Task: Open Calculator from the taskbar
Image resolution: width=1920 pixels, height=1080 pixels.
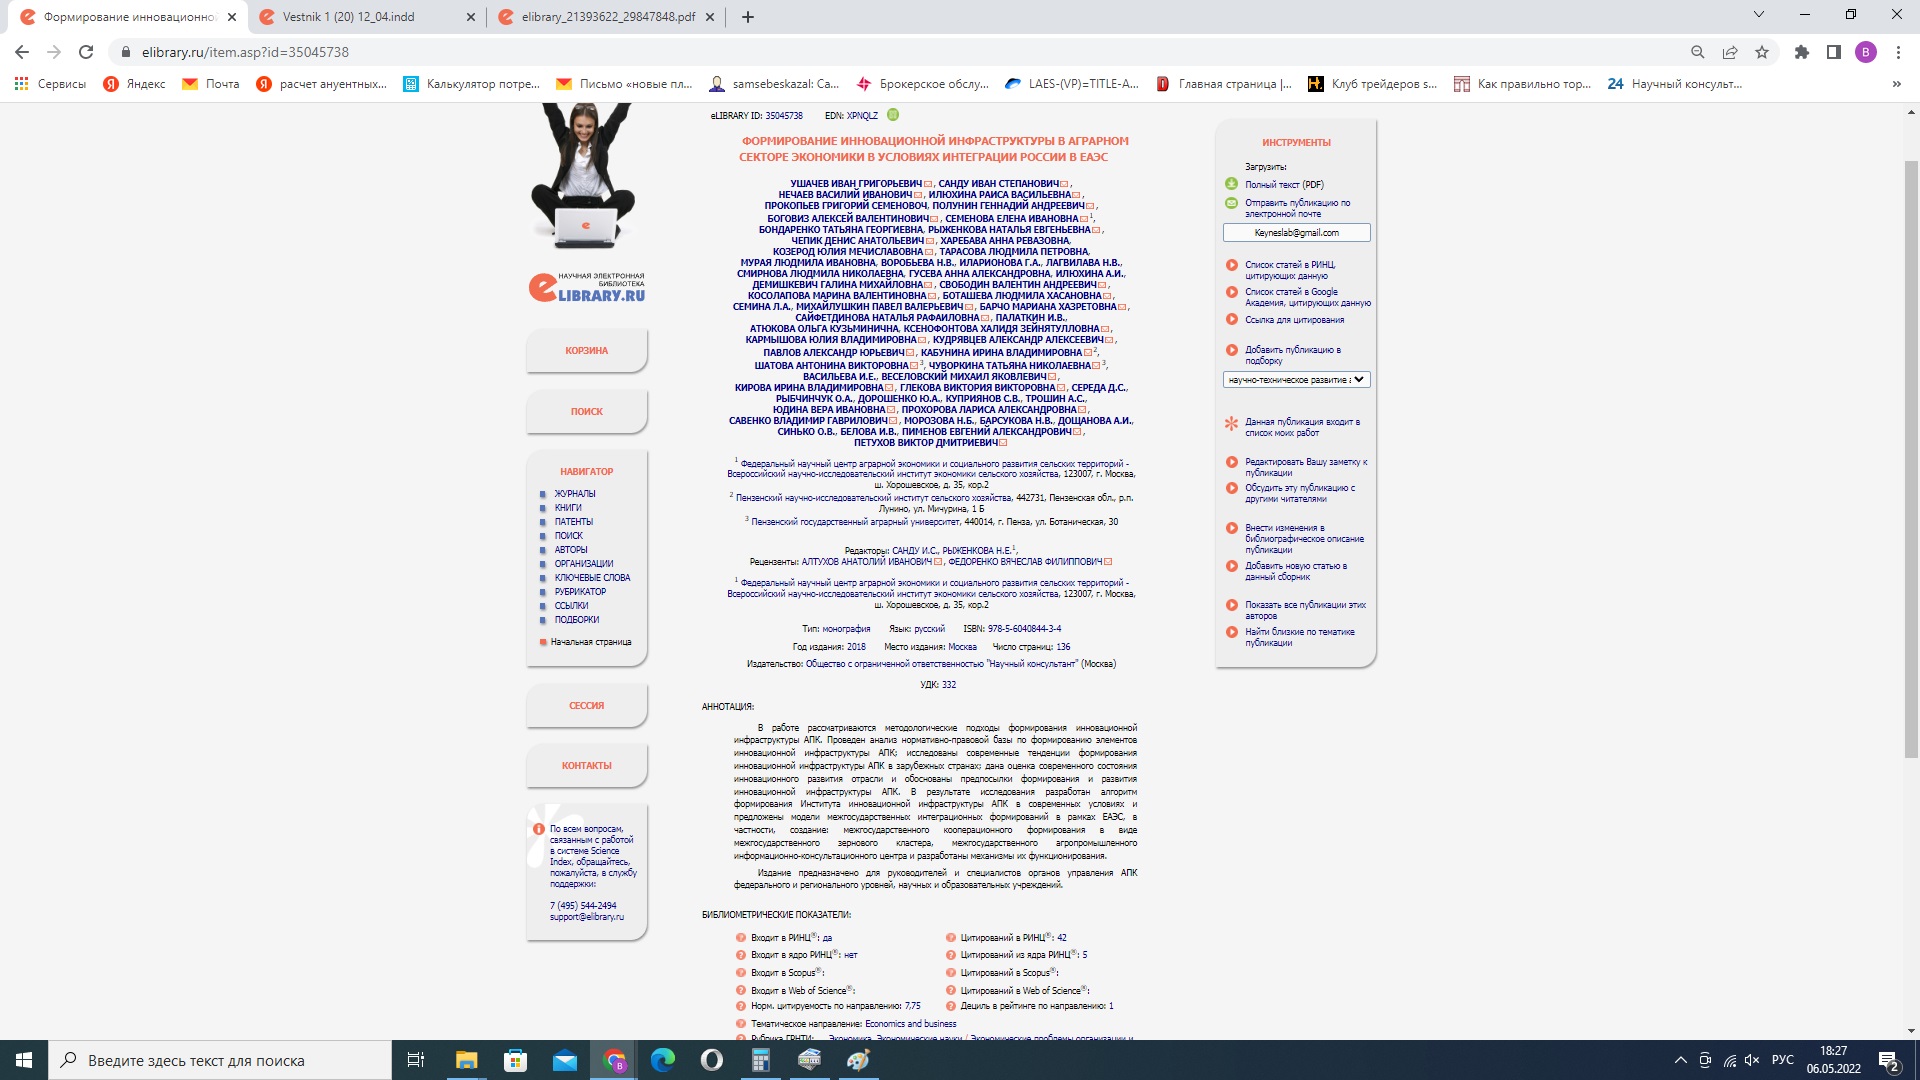Action: pyautogui.click(x=761, y=1060)
